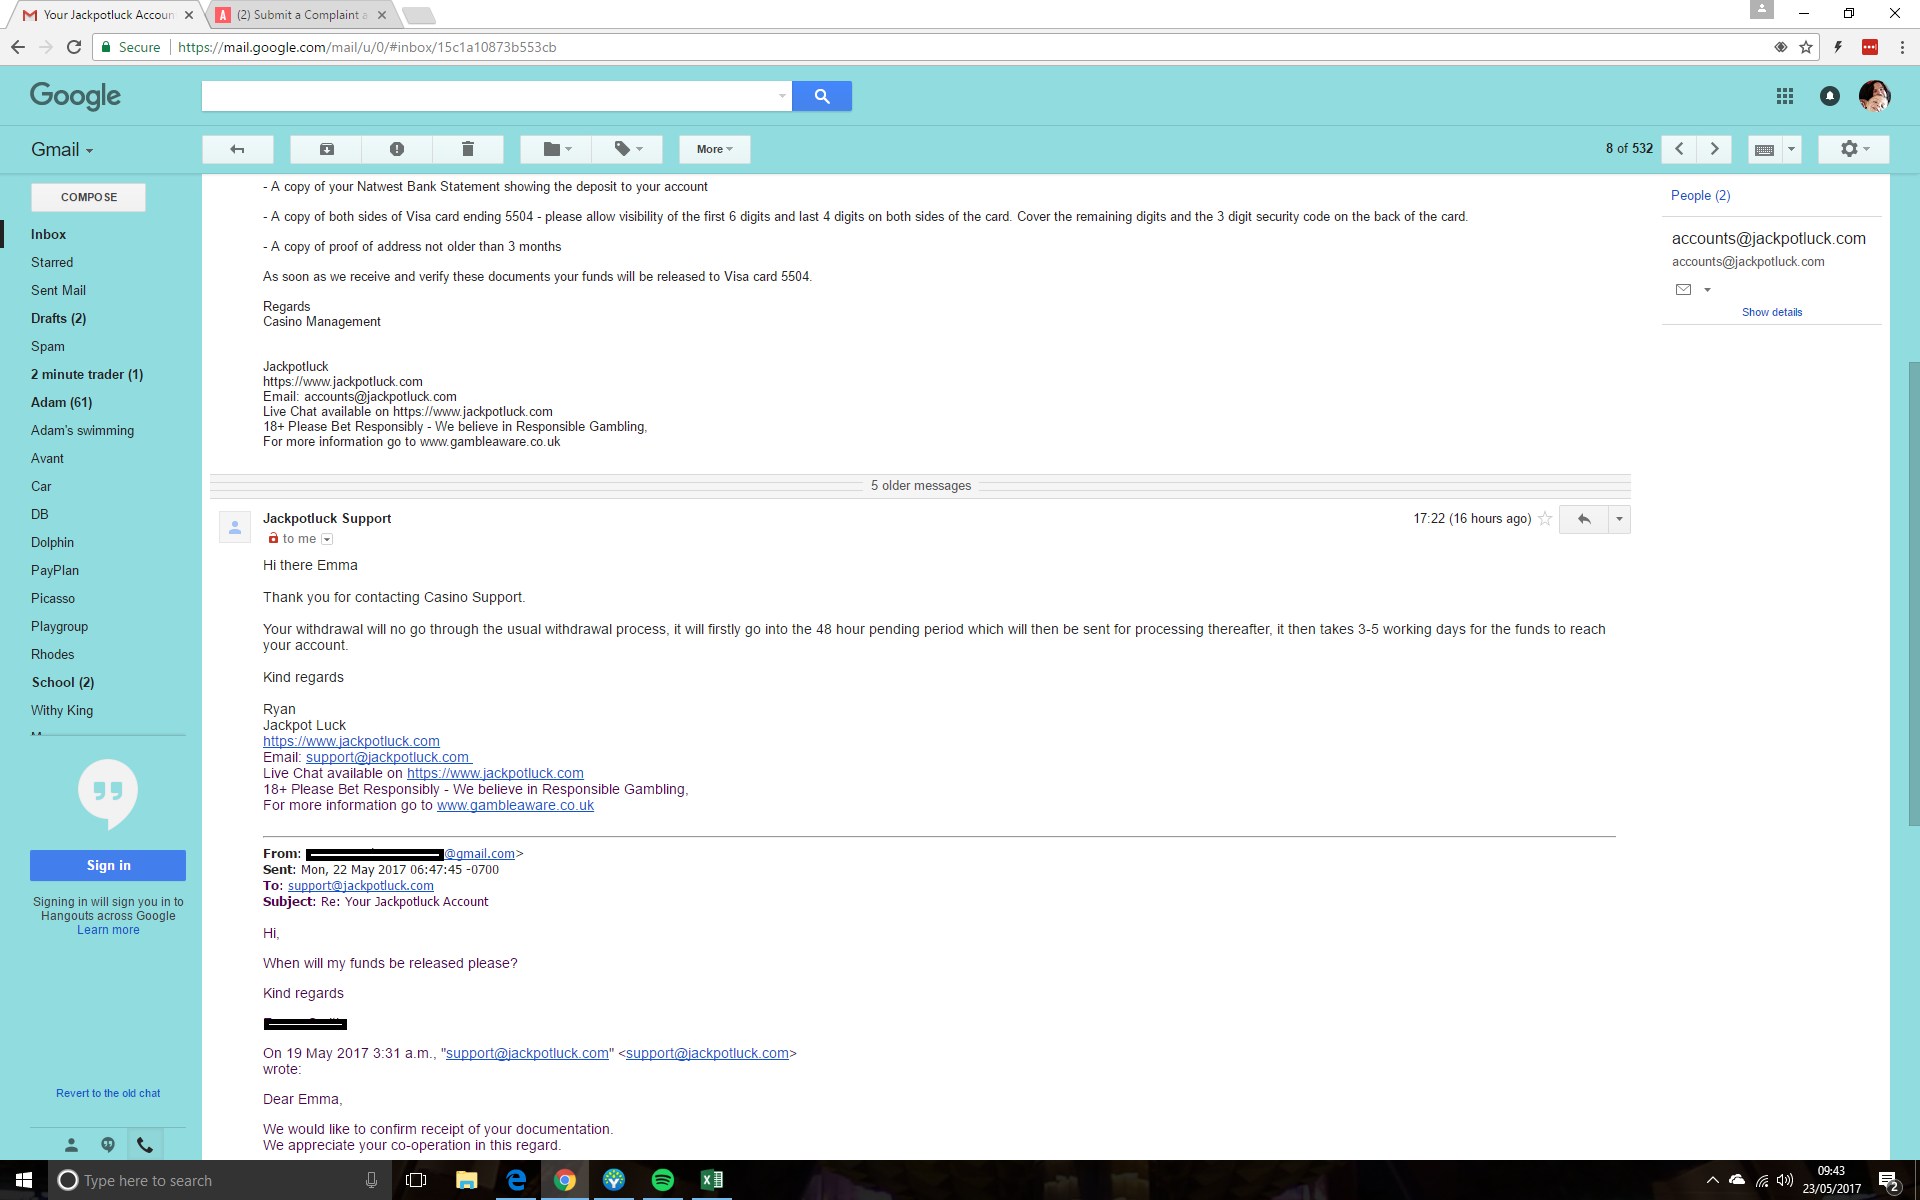Archive this email conversation
1920x1200 pixels.
[x=326, y=149]
